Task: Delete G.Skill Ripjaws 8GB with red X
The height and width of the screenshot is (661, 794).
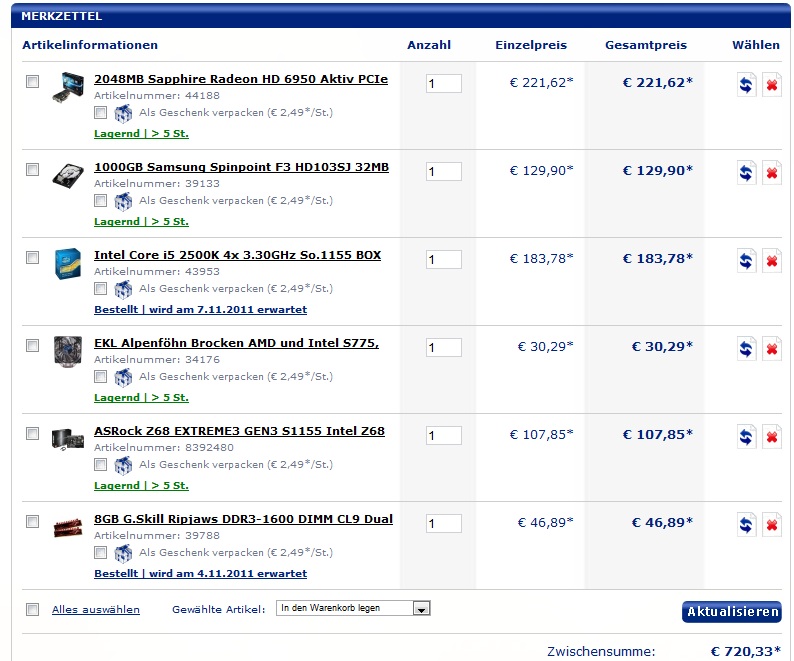Action: 772,525
